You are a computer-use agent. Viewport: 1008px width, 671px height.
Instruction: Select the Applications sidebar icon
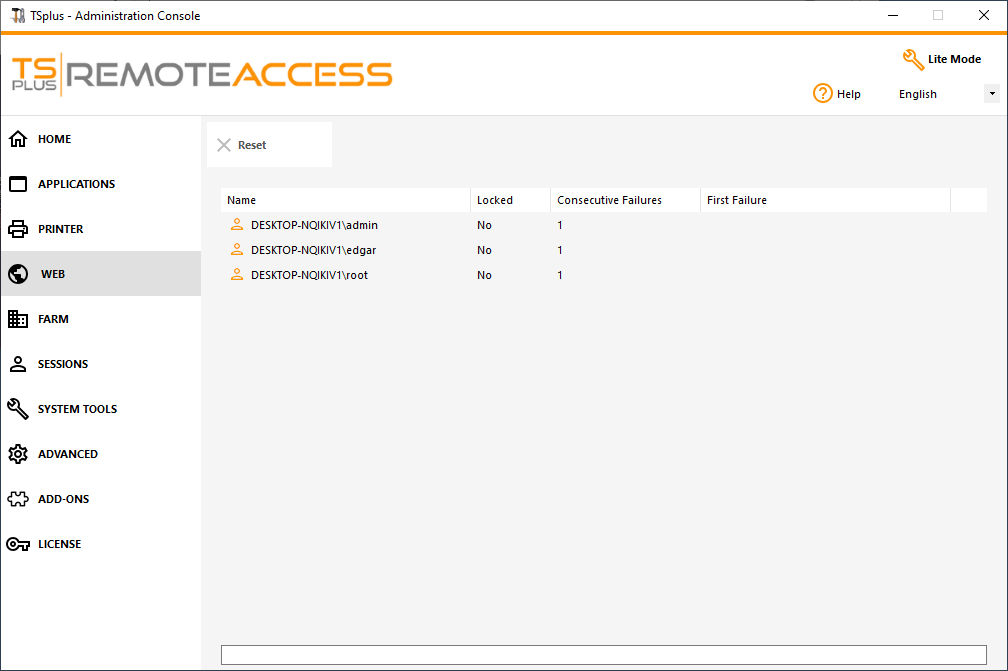pyautogui.click(x=17, y=184)
